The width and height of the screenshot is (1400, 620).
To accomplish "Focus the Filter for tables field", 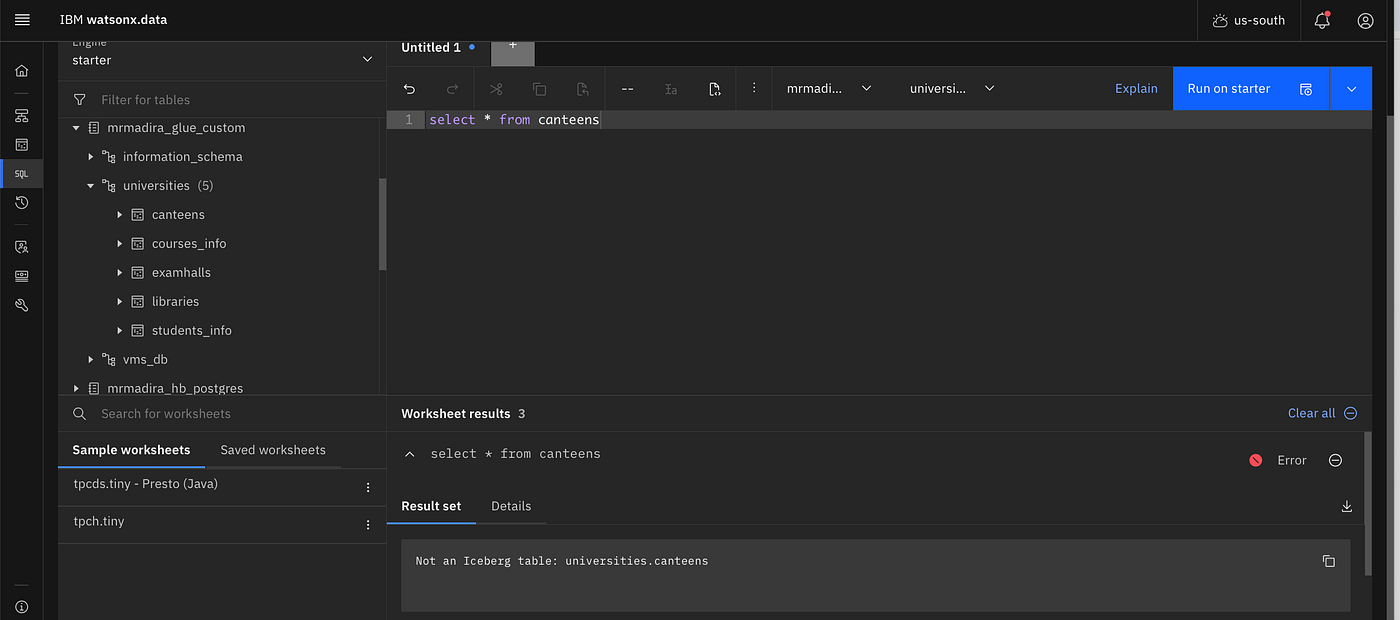I will point(222,100).
